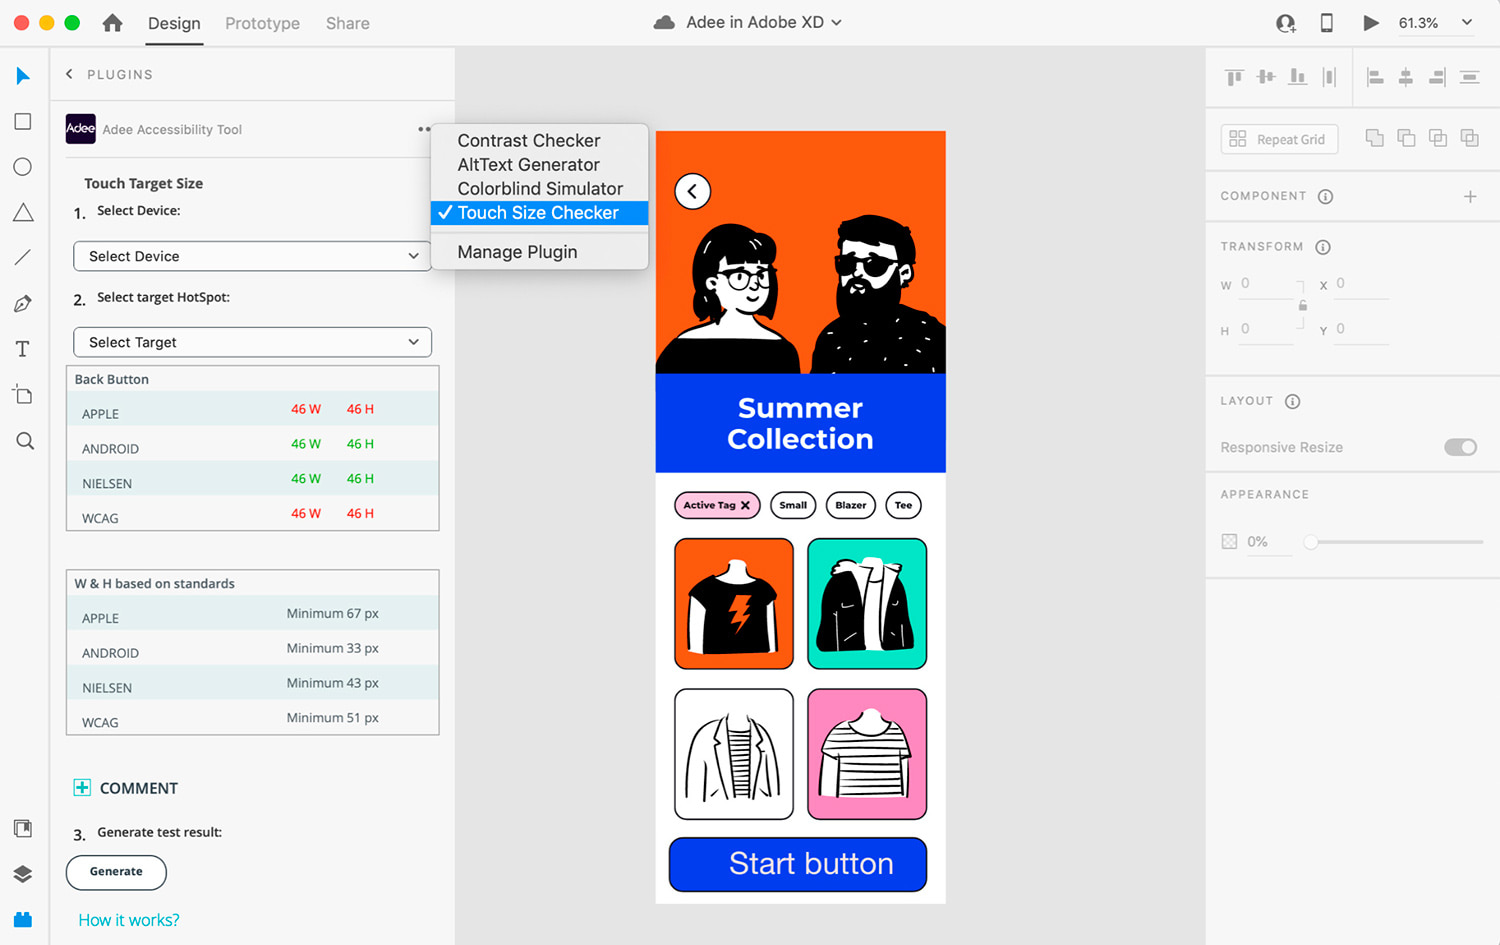1500x945 pixels.
Task: Open the Layers panel icon
Action: click(x=23, y=874)
